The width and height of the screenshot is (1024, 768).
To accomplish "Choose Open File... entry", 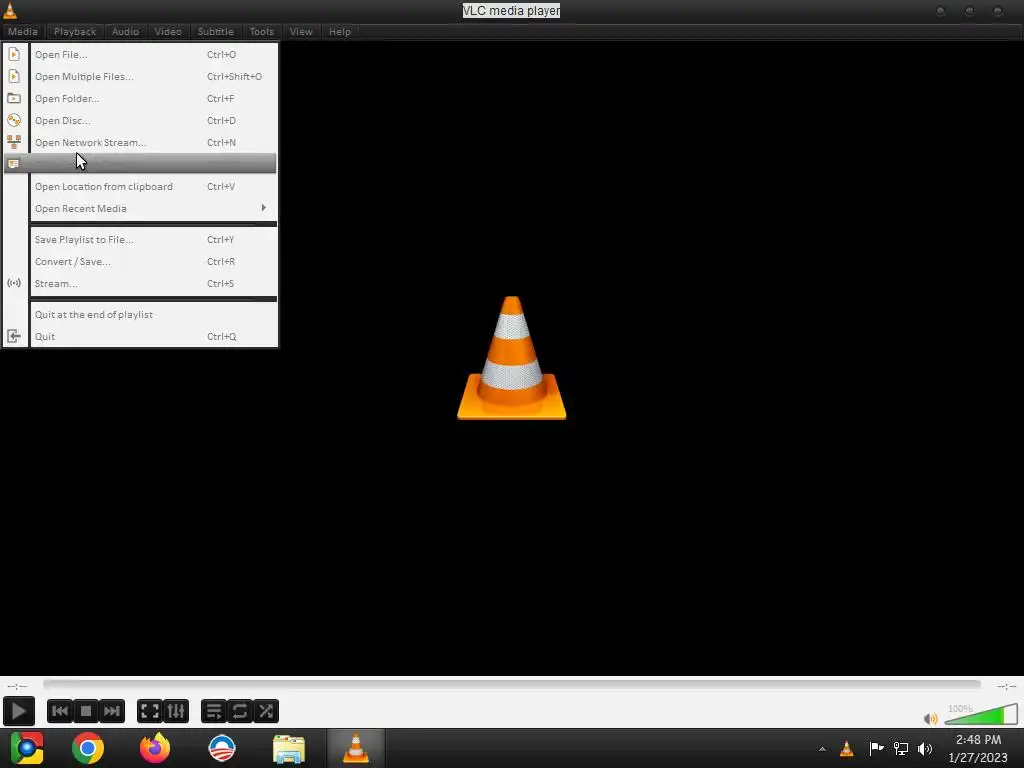I will tap(153, 54).
